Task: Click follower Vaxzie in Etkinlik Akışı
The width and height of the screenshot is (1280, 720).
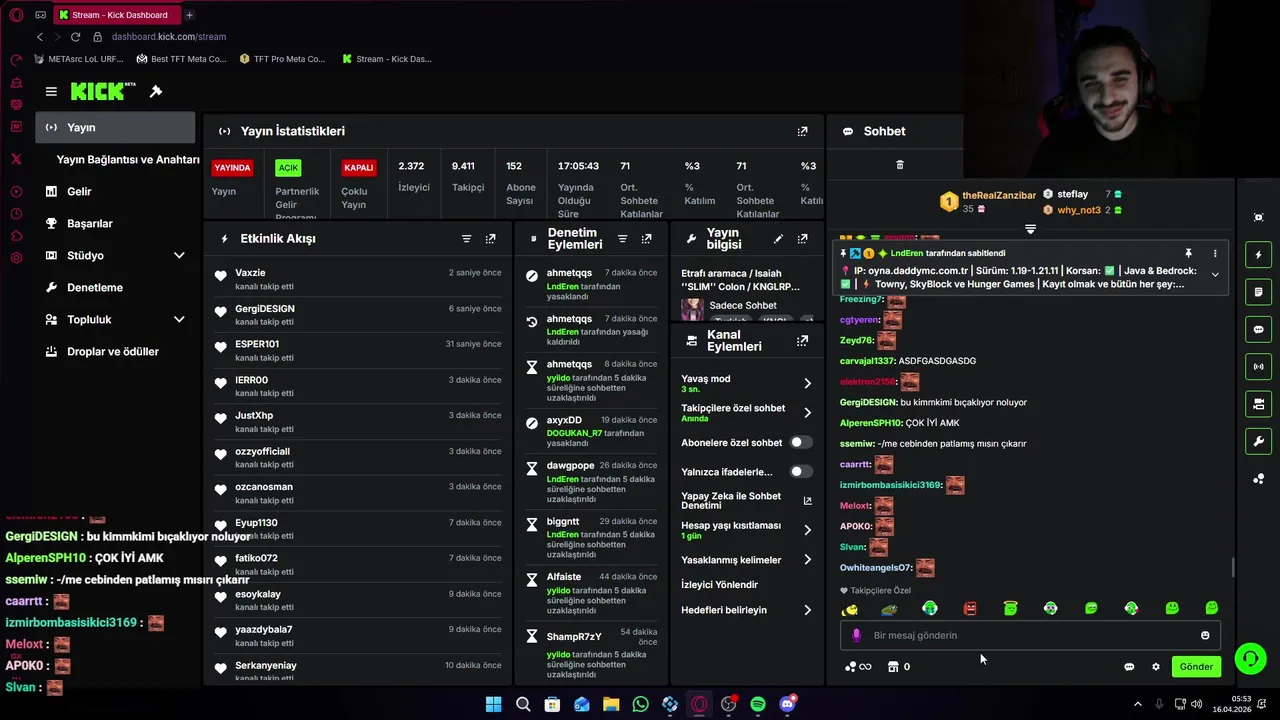Action: click(x=250, y=272)
